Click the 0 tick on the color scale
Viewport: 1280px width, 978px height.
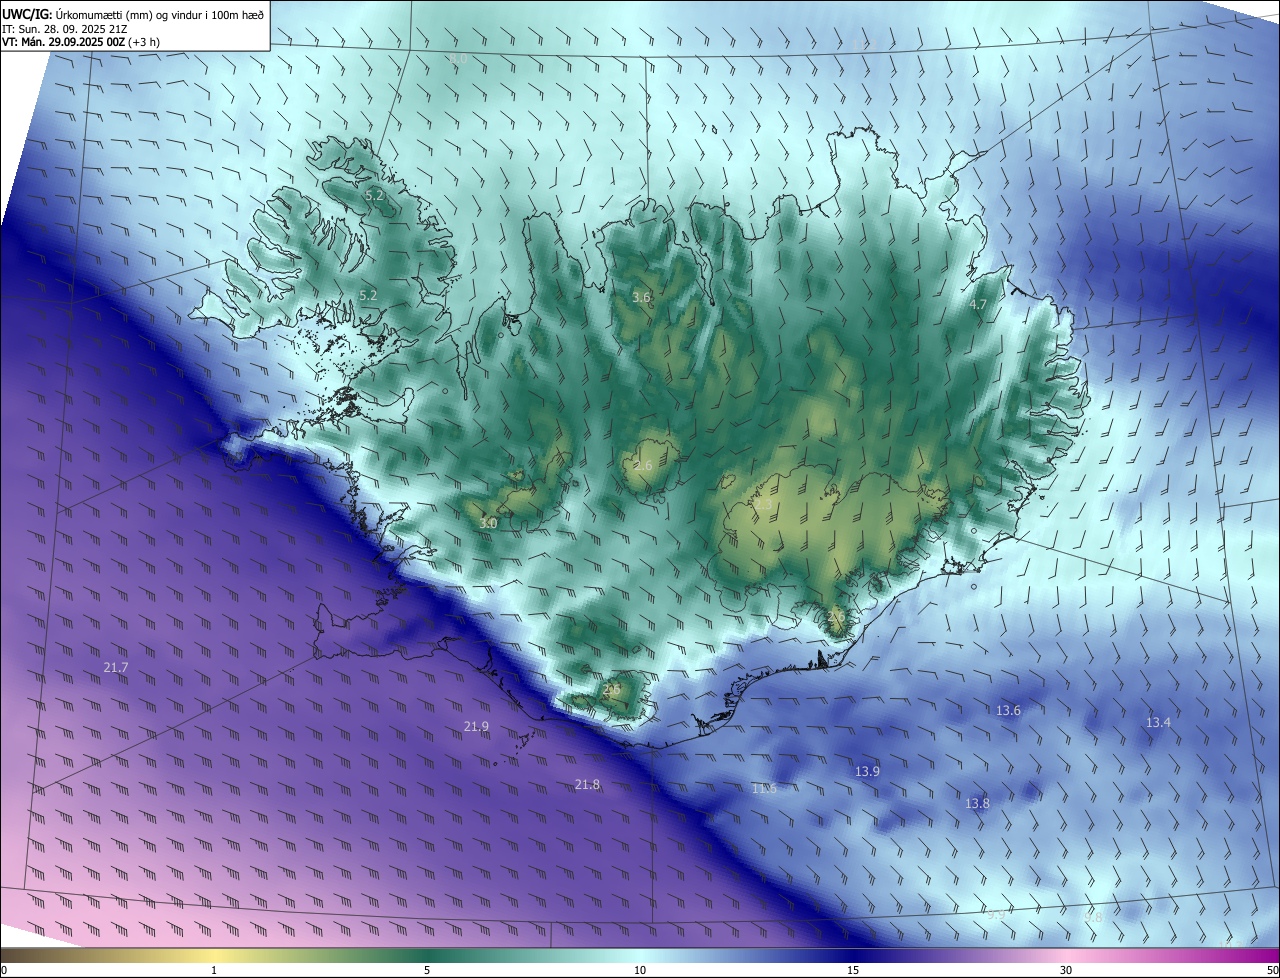[x=4, y=970]
